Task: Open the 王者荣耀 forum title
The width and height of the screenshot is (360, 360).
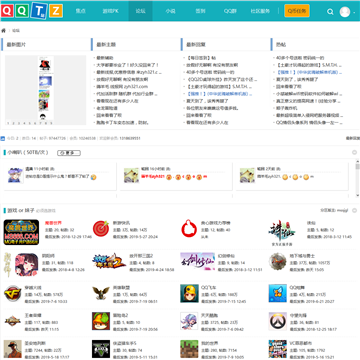Action: (x=33, y=315)
